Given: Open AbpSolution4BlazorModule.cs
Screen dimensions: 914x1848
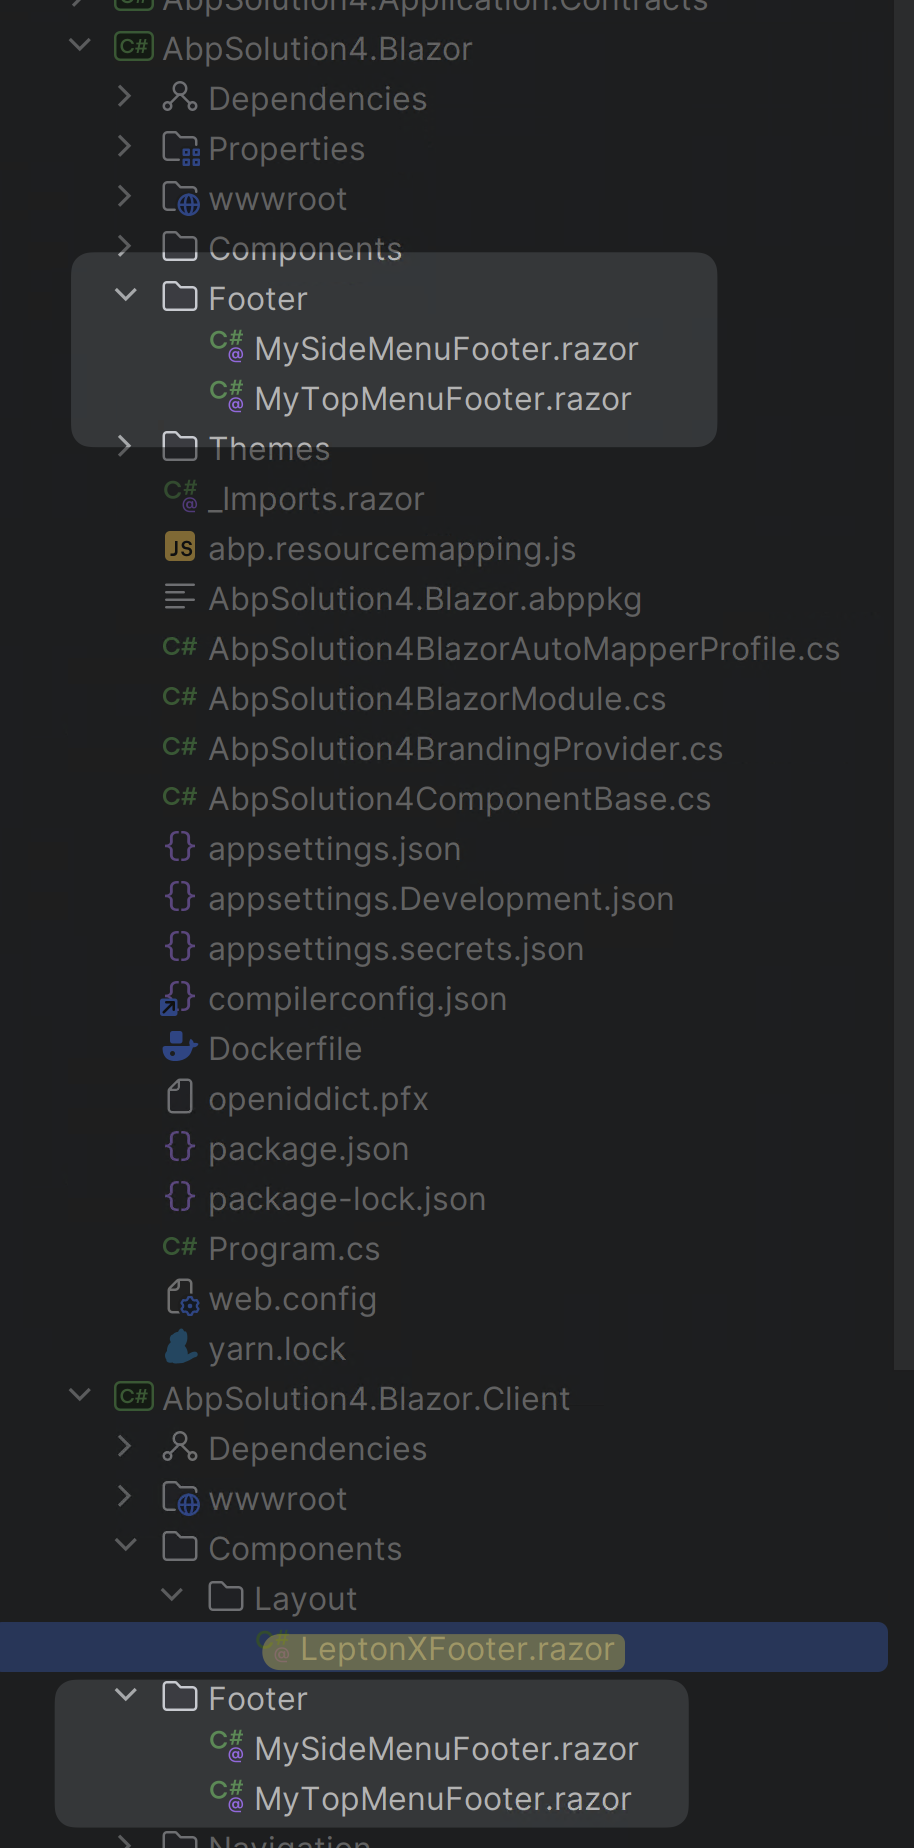Looking at the screenshot, I should 437,699.
